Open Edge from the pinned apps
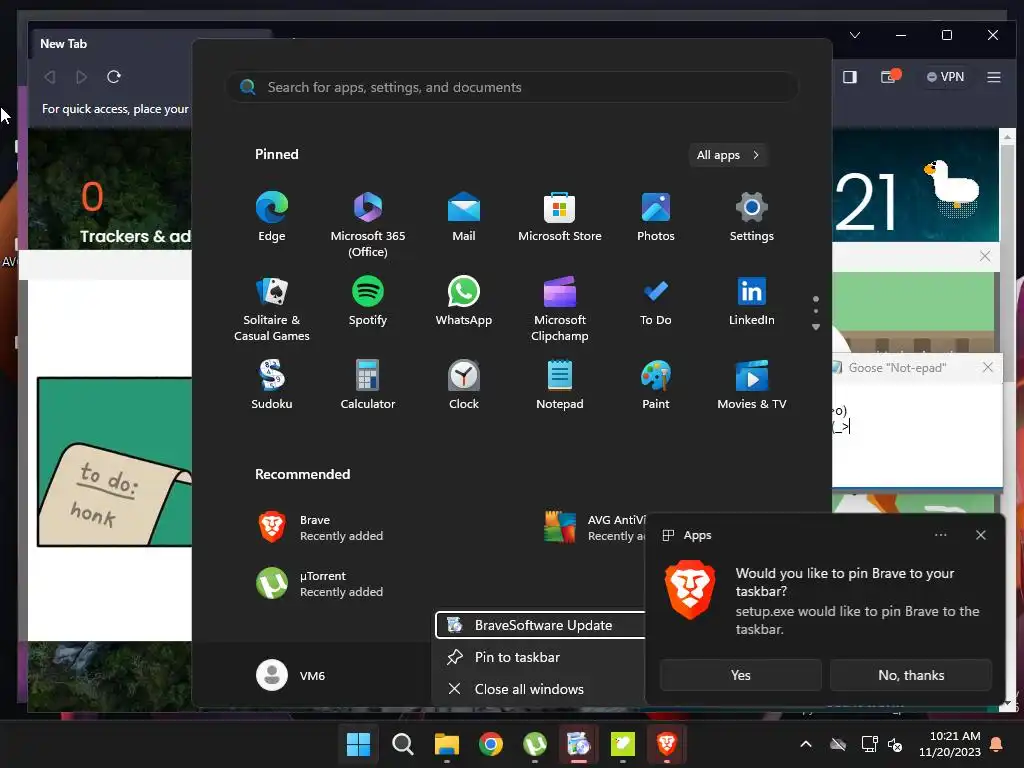The width and height of the screenshot is (1024, 768). click(x=272, y=217)
